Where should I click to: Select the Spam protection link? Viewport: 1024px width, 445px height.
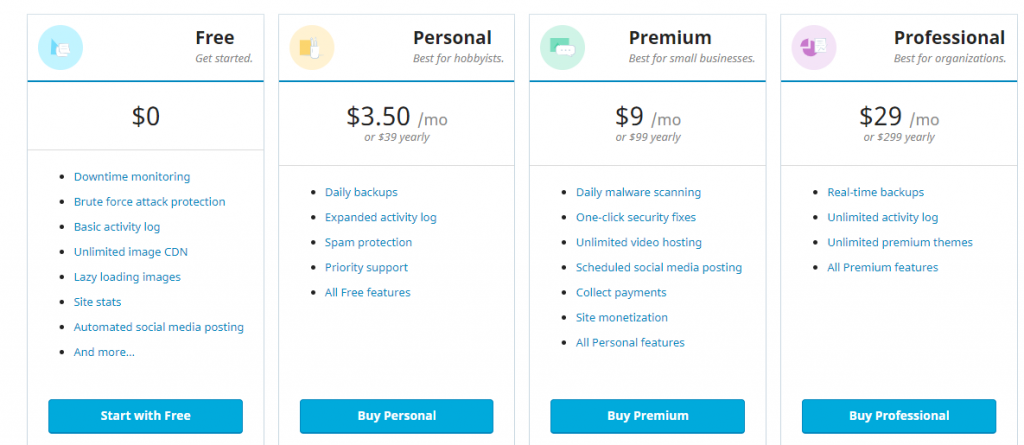click(368, 242)
